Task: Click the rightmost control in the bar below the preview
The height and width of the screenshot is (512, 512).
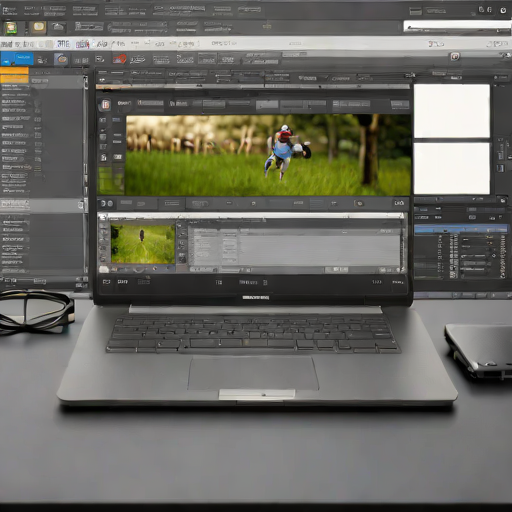Action: [399, 203]
